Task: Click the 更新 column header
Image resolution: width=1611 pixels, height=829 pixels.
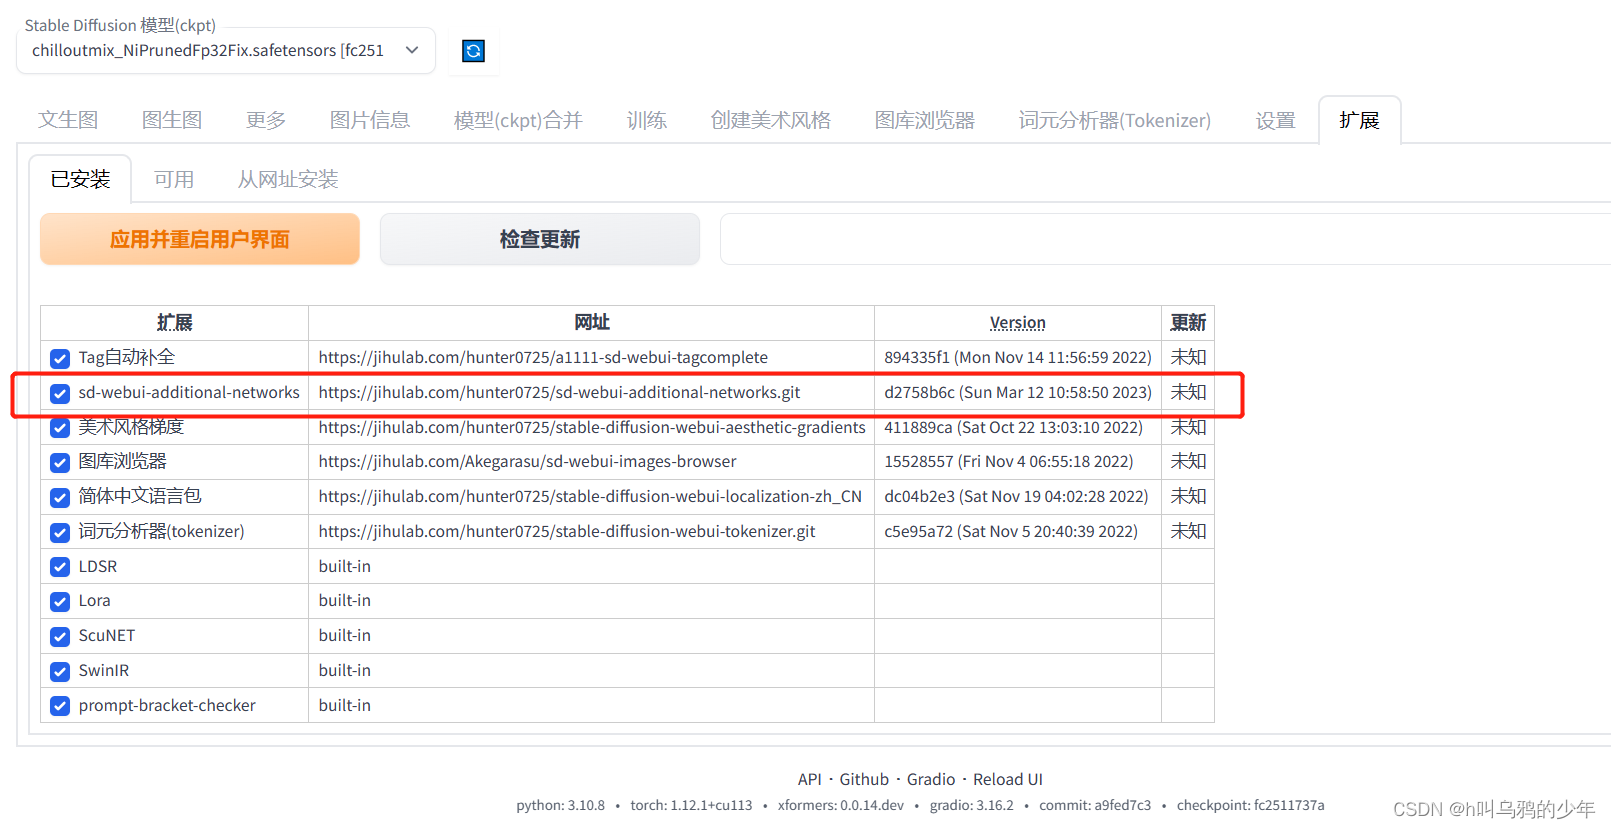Action: click(x=1188, y=323)
